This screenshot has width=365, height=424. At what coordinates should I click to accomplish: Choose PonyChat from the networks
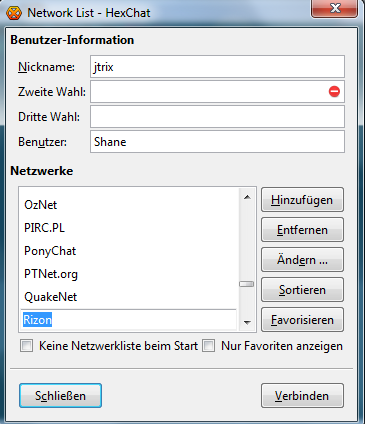128,251
